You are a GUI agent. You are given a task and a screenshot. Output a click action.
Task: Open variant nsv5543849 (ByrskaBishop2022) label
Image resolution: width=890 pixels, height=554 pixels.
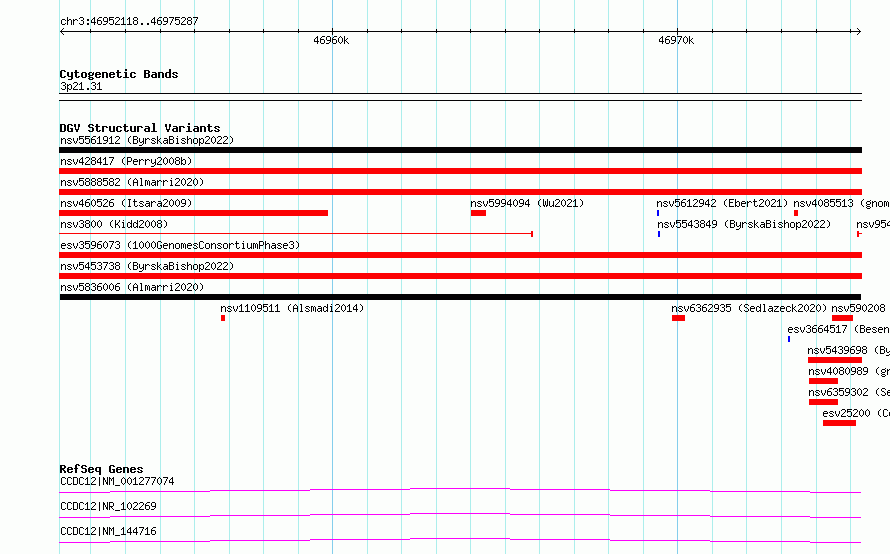click(744, 224)
